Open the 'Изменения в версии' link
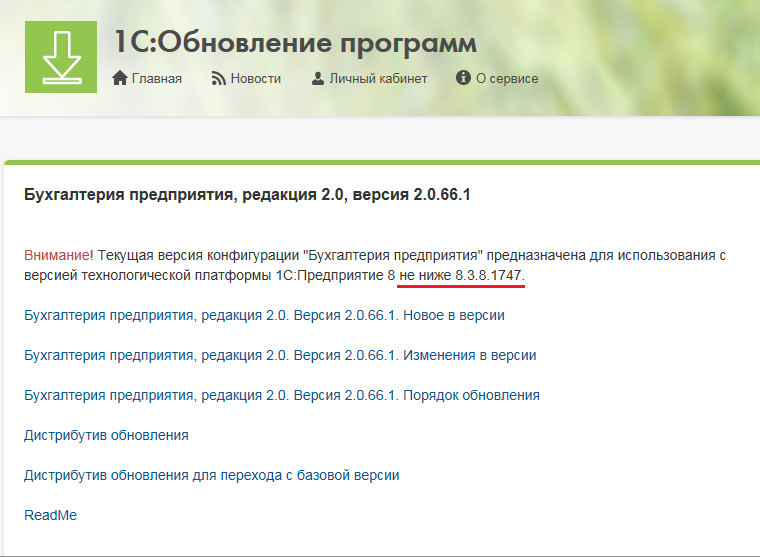 click(280, 355)
